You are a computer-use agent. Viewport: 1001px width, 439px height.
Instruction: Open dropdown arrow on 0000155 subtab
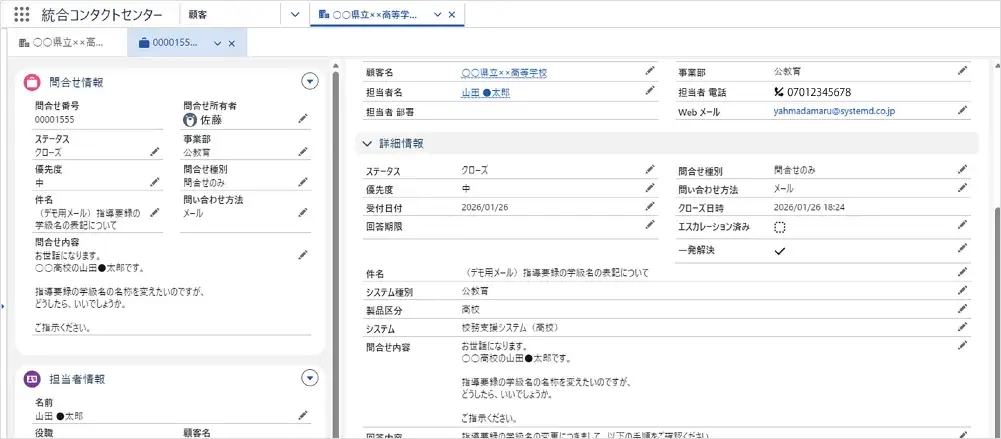(x=218, y=43)
